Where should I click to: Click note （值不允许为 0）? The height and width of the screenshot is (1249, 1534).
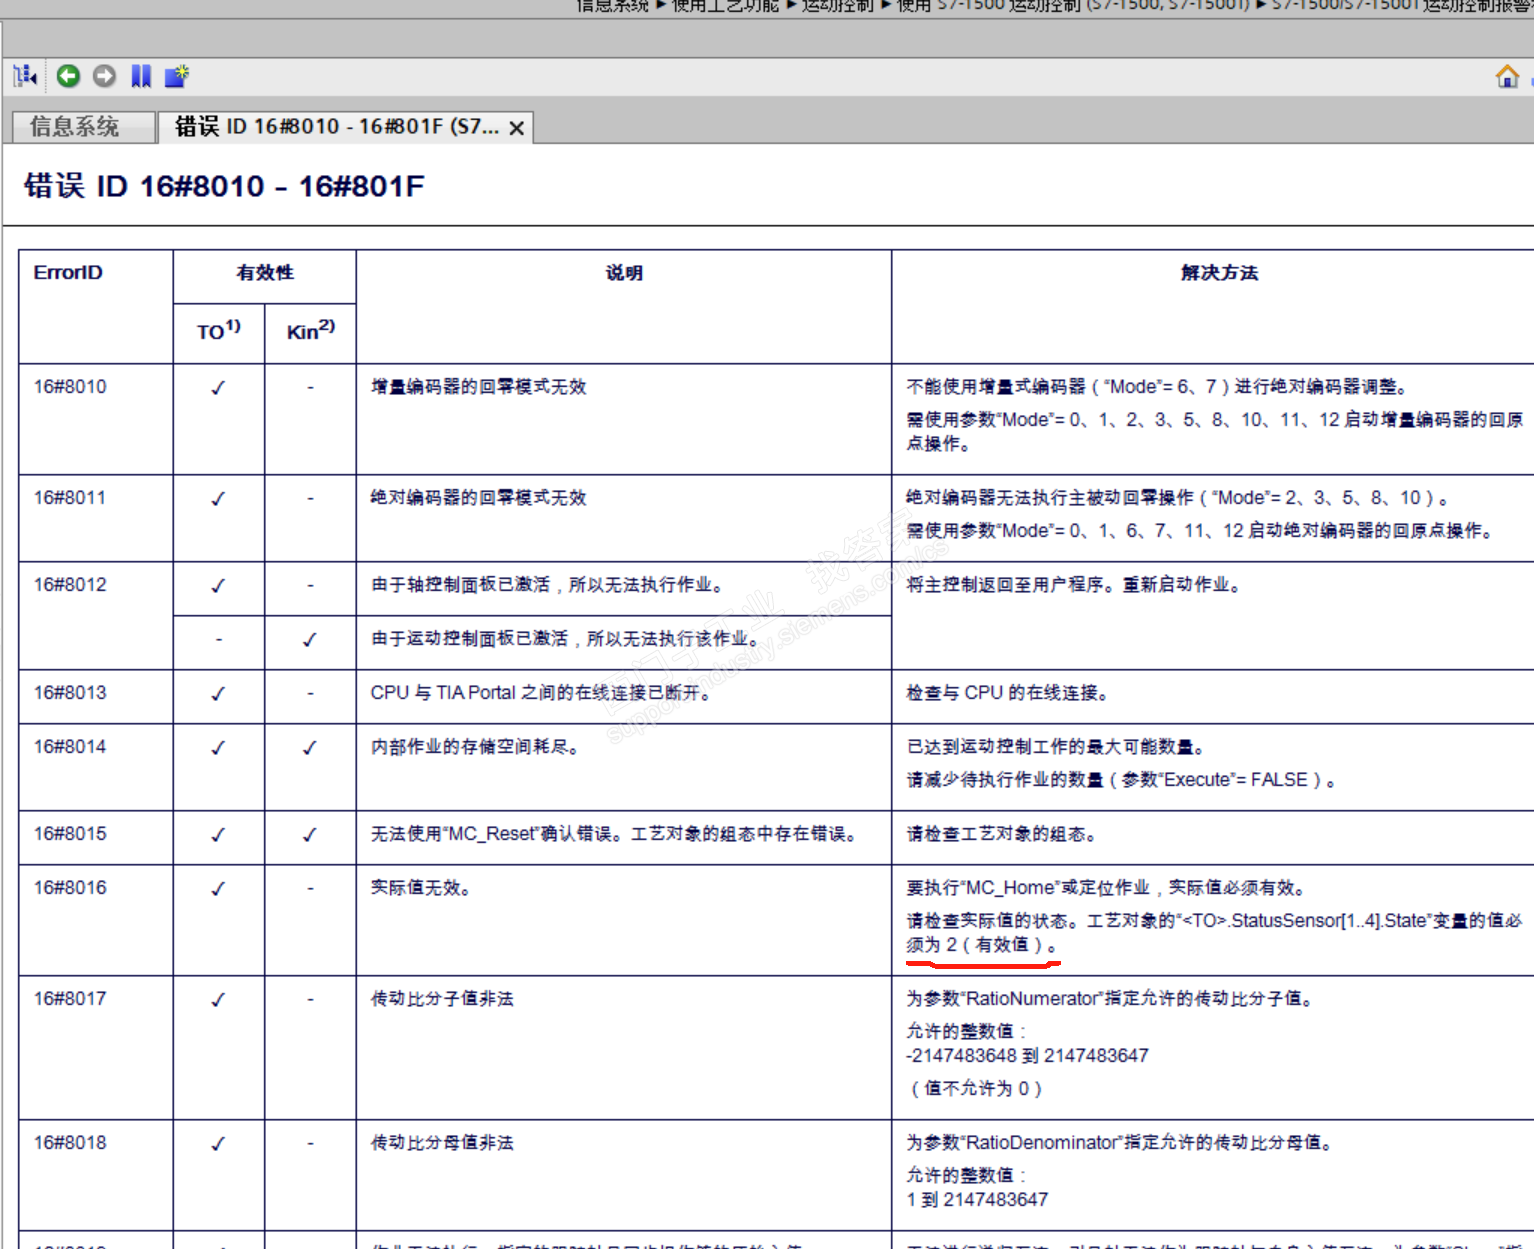click(x=975, y=1089)
